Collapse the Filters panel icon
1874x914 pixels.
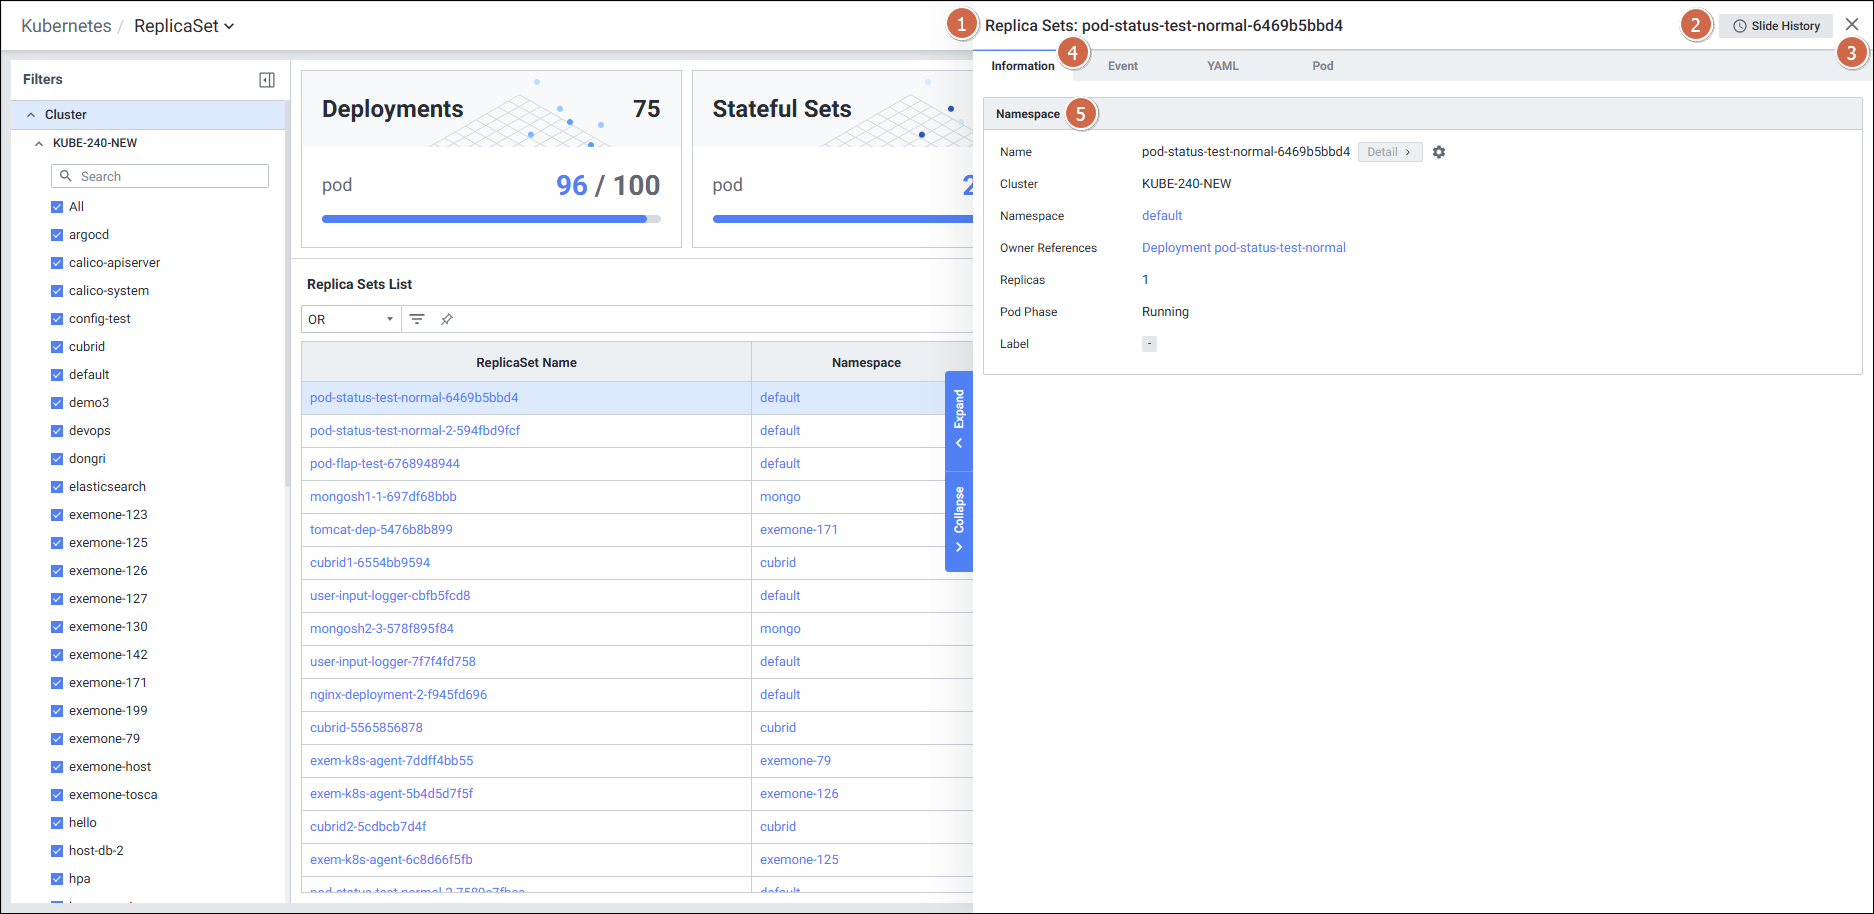point(267,80)
